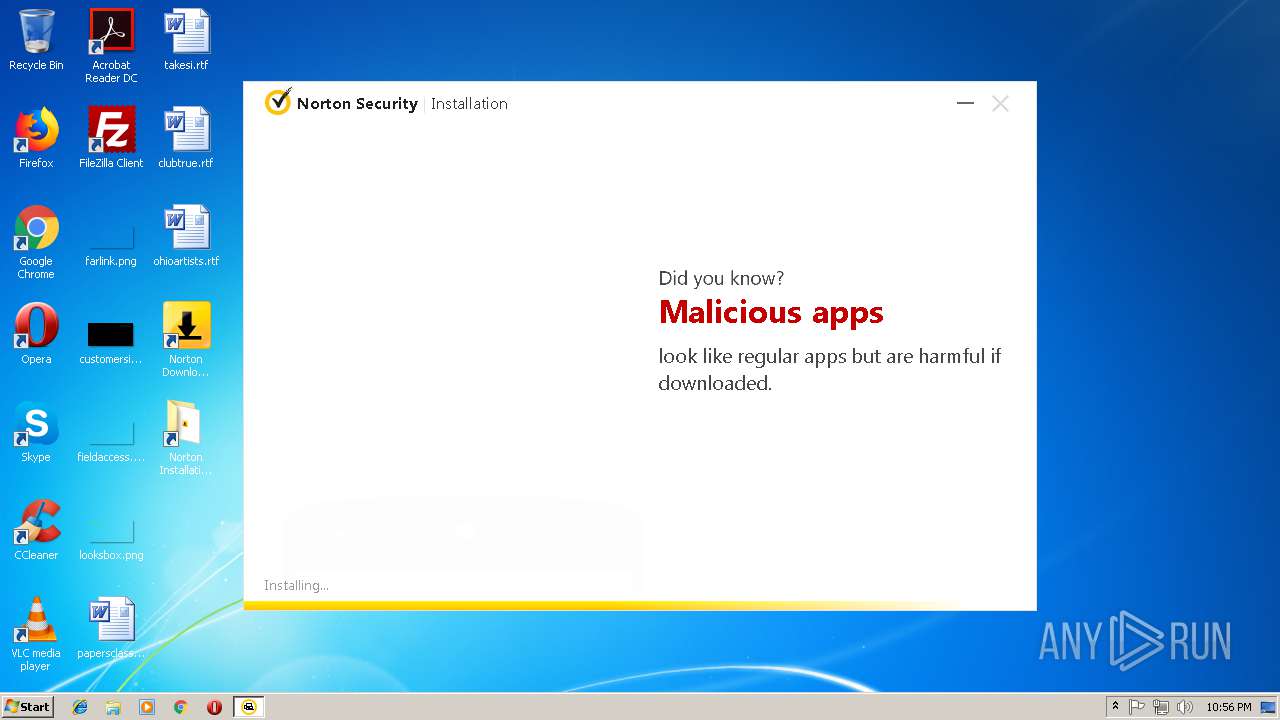1280x720 pixels.
Task: Open Opera from the taskbar
Action: click(214, 707)
